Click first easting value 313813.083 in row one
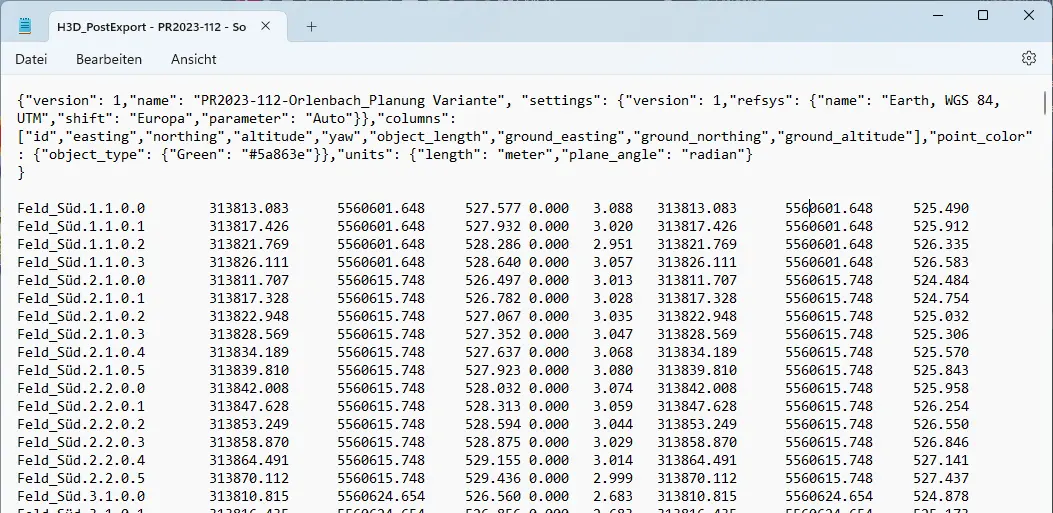 point(248,208)
